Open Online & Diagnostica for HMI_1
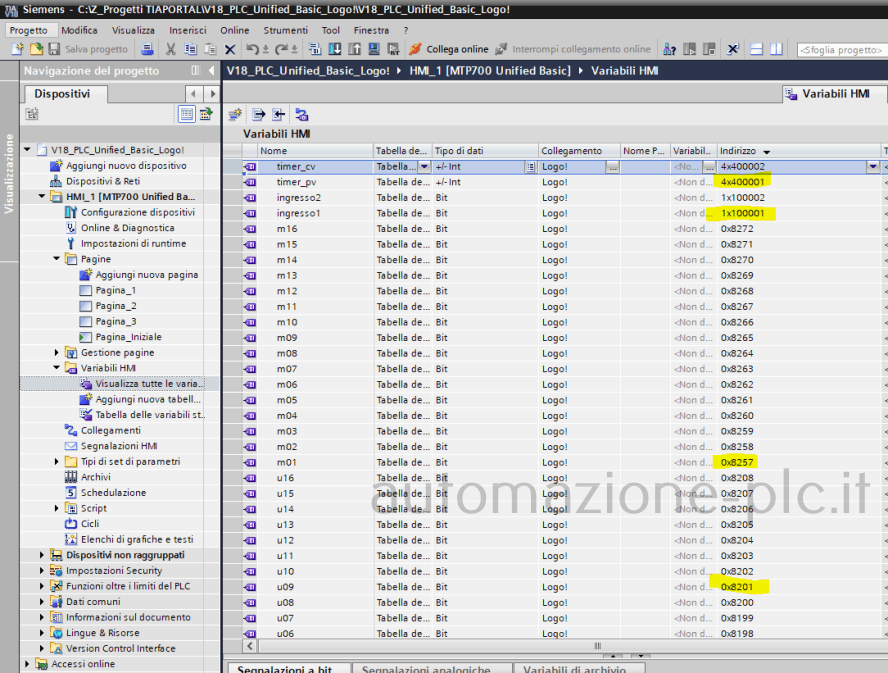This screenshot has width=888, height=673. coord(127,228)
